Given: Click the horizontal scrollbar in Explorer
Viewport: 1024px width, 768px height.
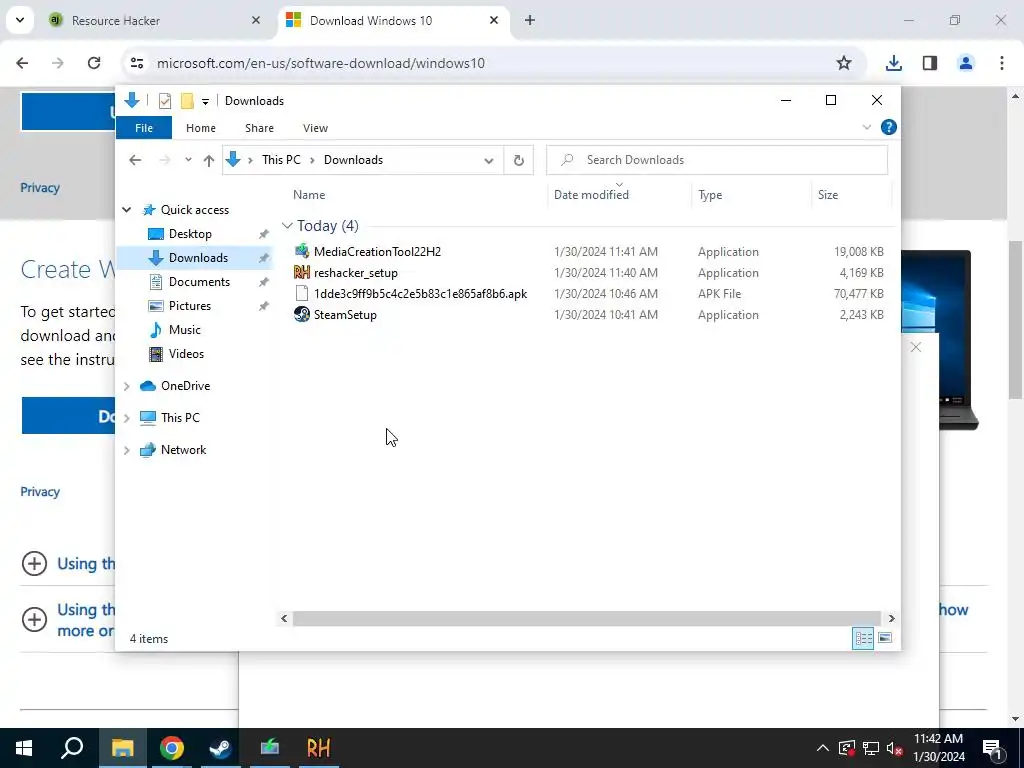Looking at the screenshot, I should pos(587,618).
